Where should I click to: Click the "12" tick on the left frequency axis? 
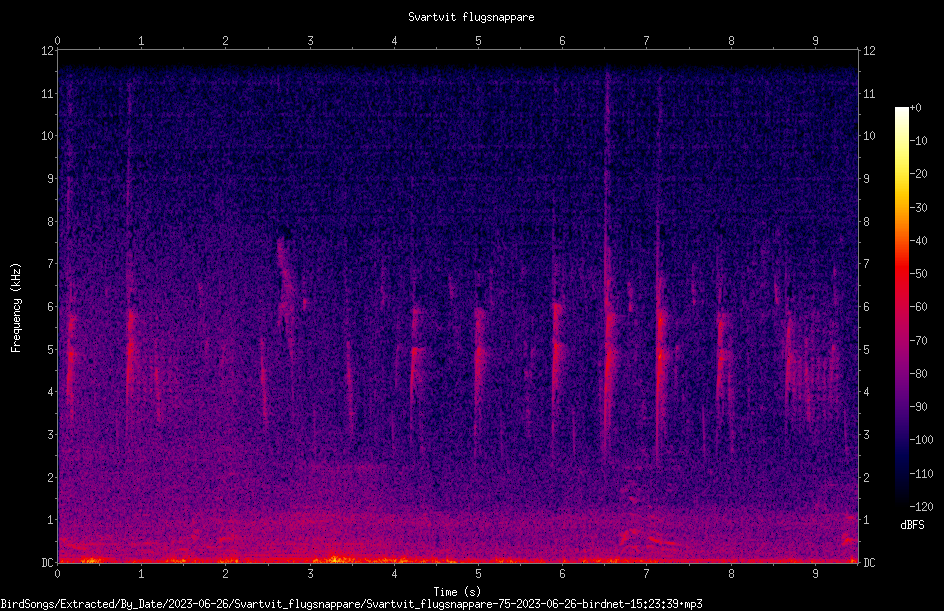click(47, 51)
